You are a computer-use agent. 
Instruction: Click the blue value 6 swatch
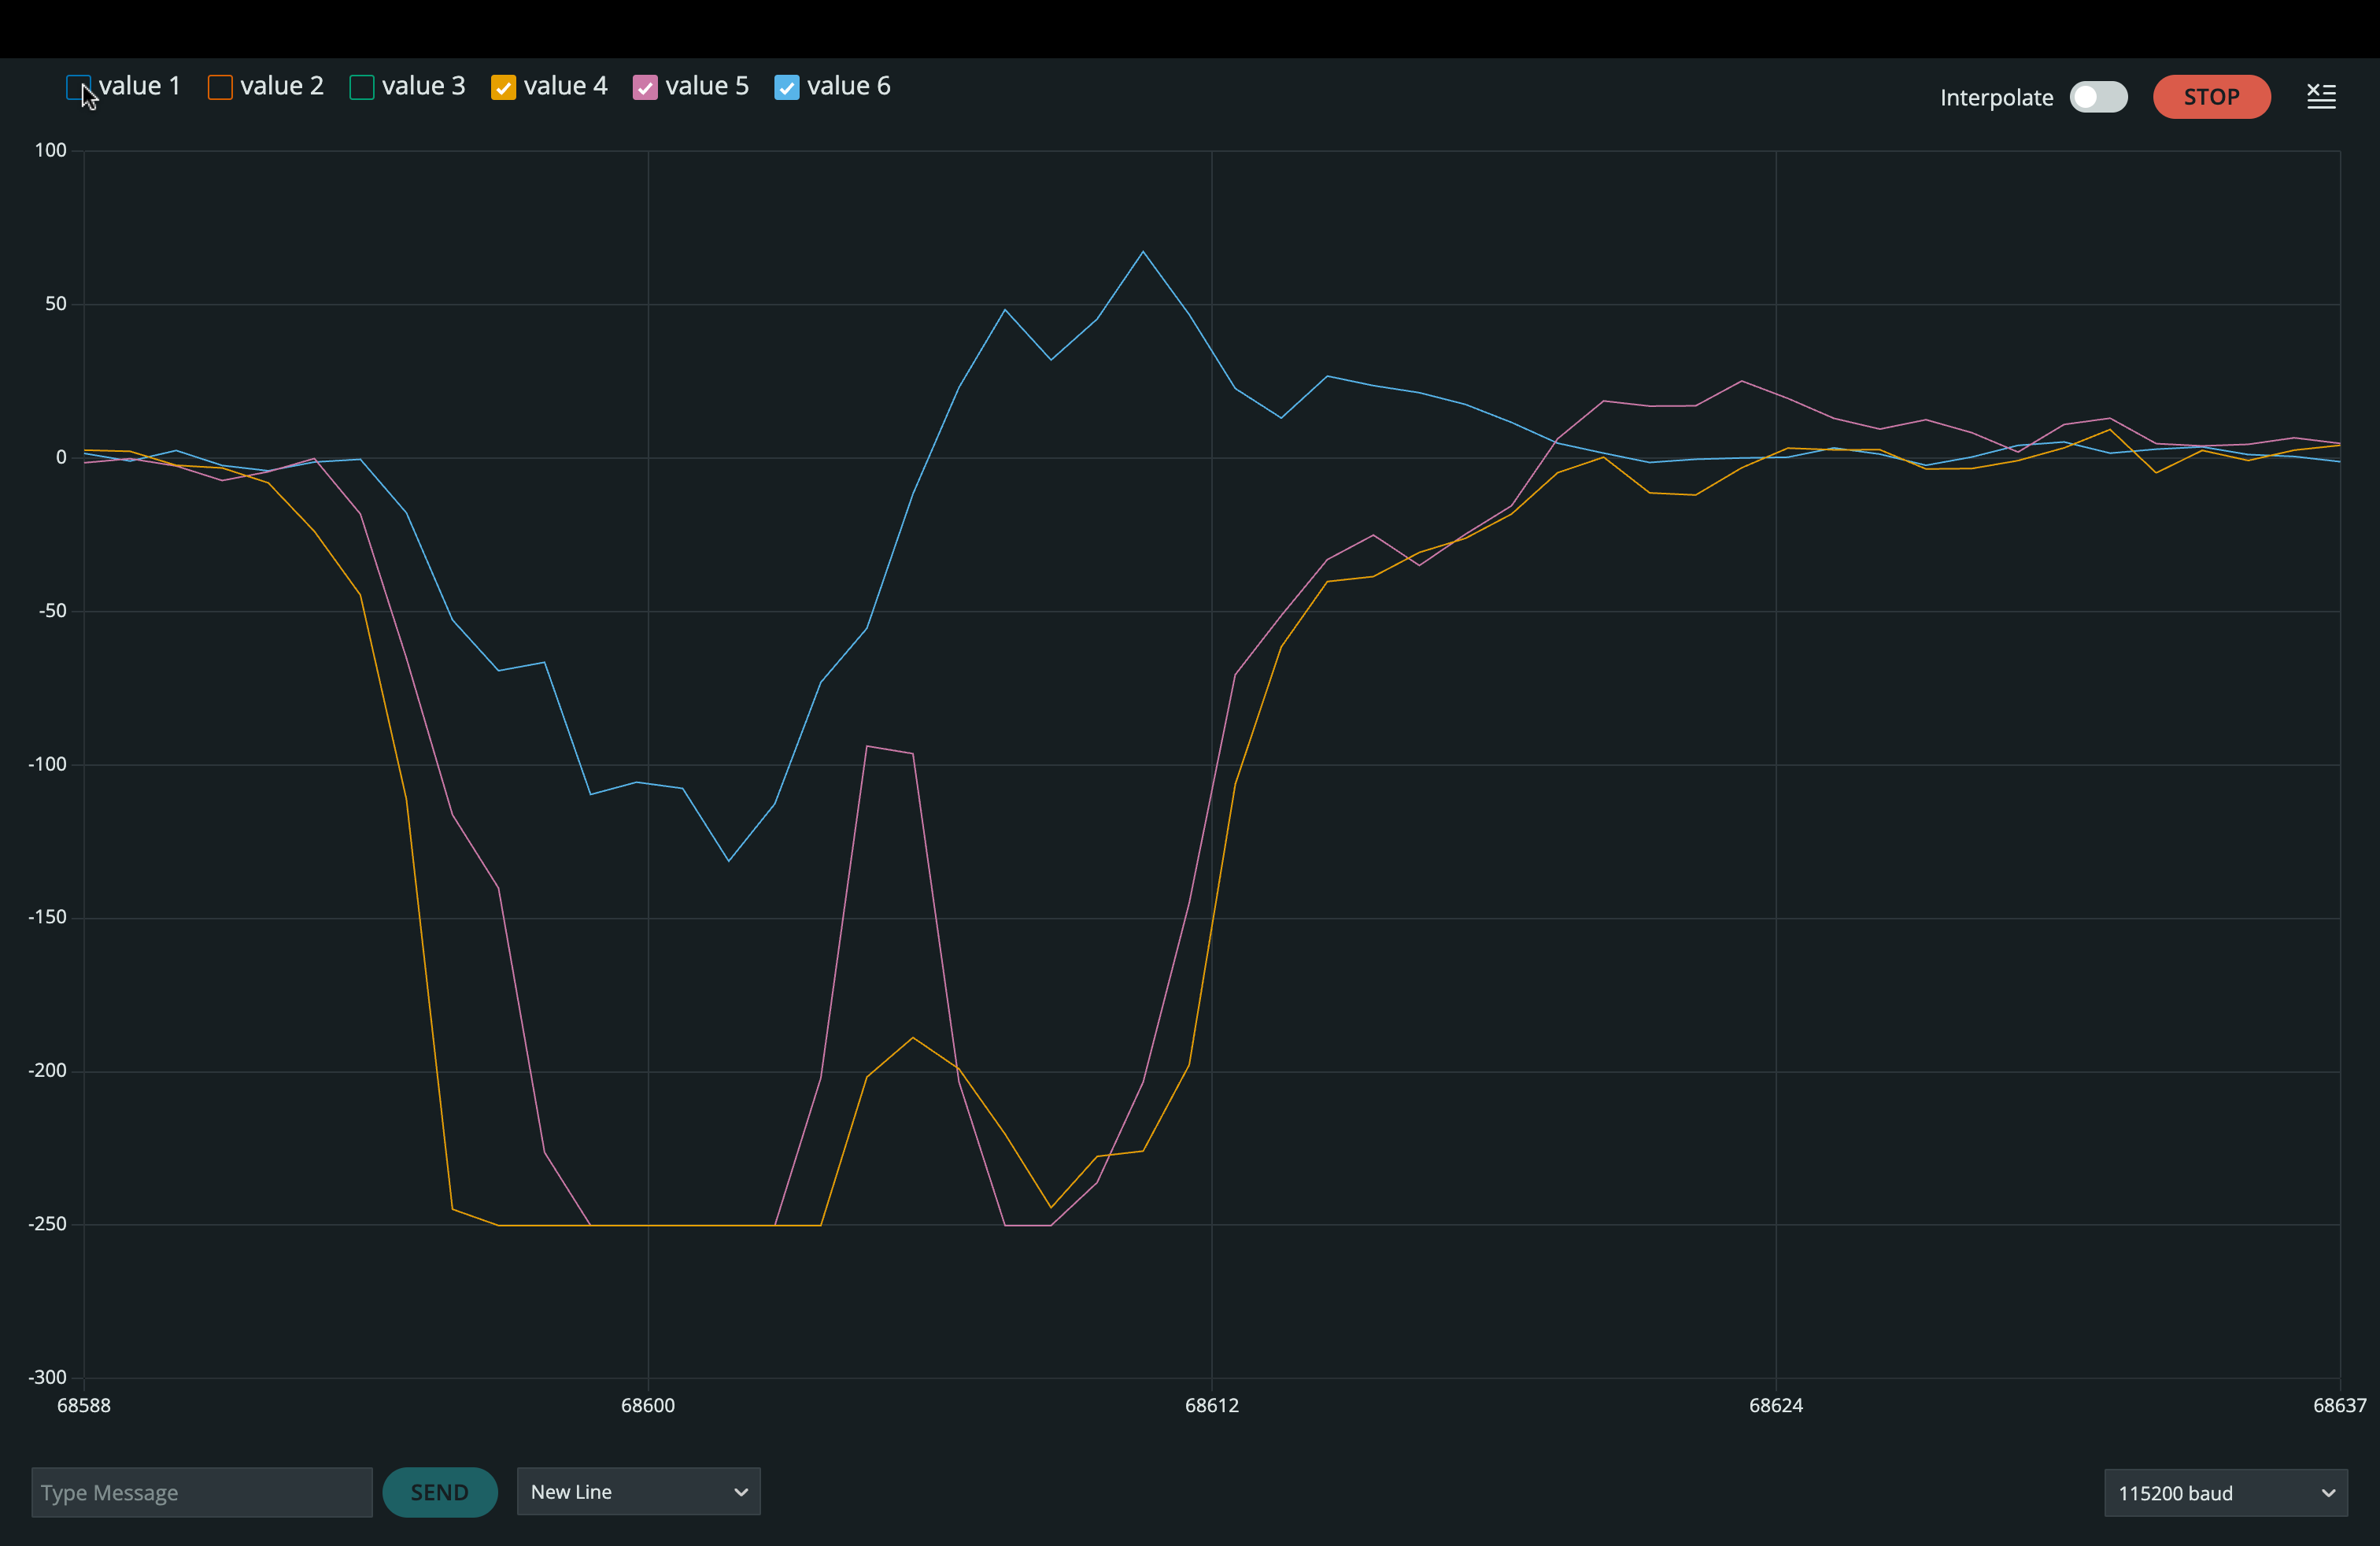(x=788, y=87)
